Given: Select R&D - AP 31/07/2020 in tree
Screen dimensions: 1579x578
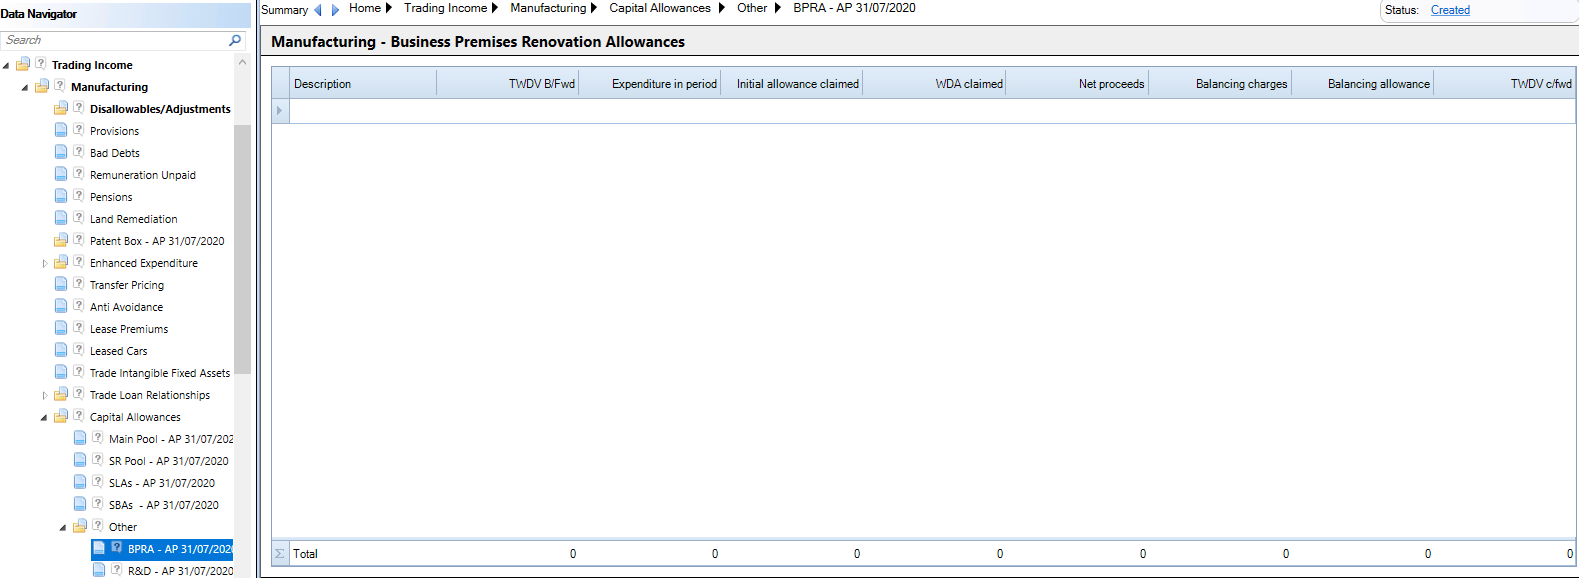Looking at the screenshot, I should point(180,571).
